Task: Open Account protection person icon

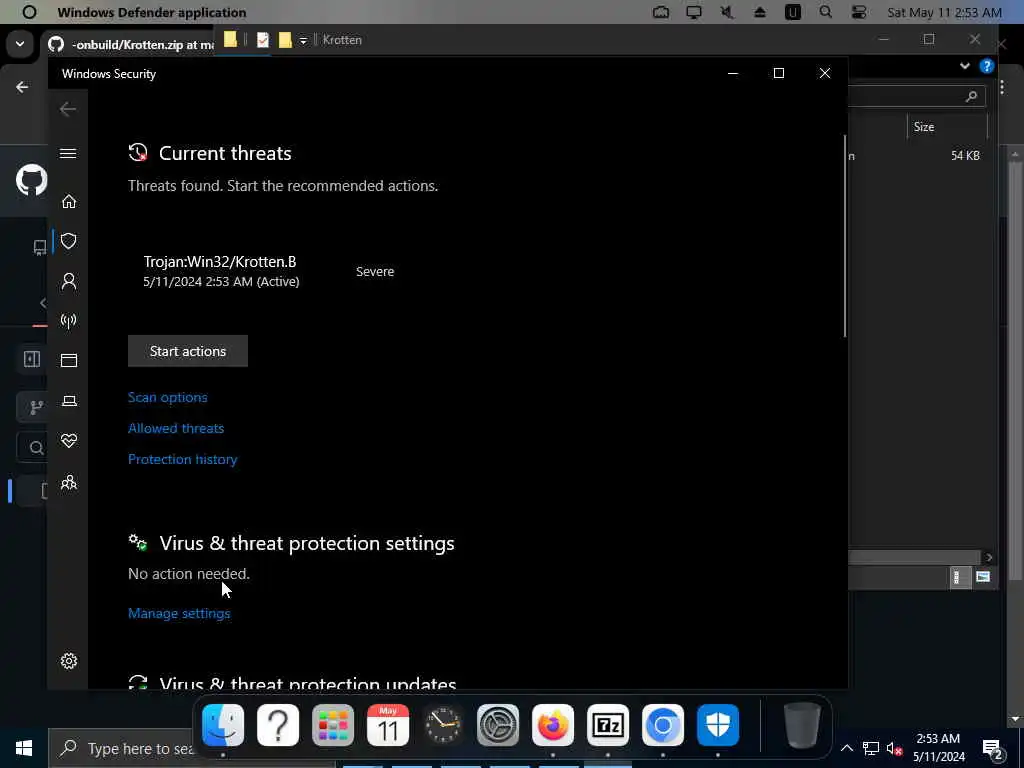Action: pos(69,281)
